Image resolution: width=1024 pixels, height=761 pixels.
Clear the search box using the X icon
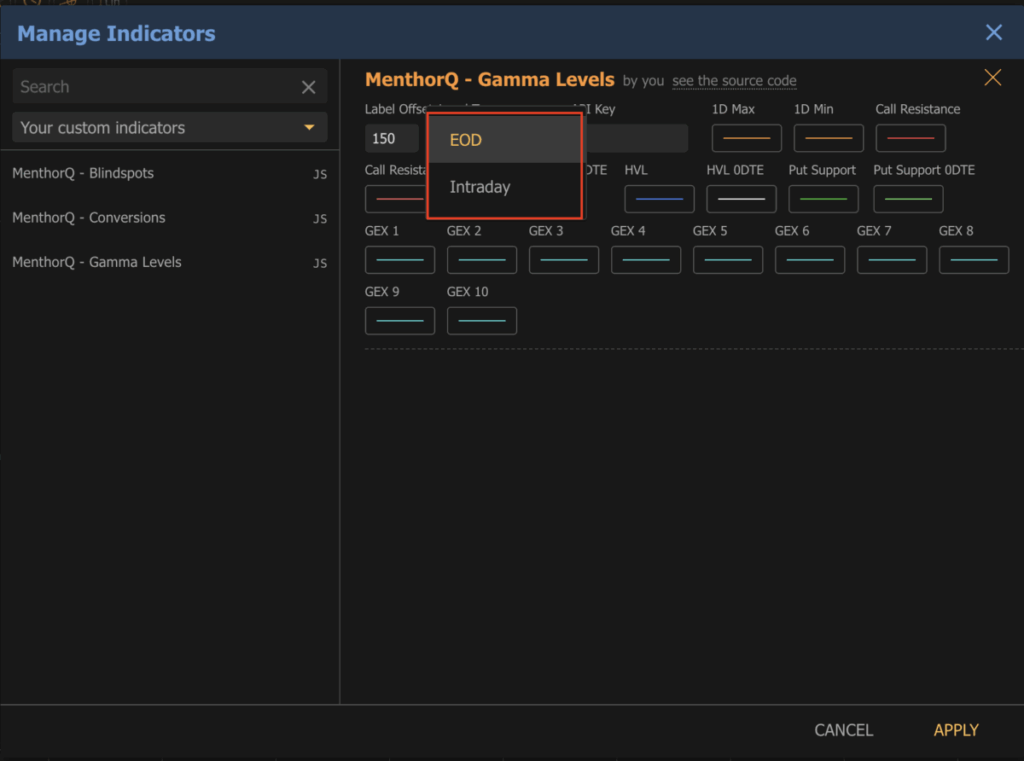(x=308, y=86)
